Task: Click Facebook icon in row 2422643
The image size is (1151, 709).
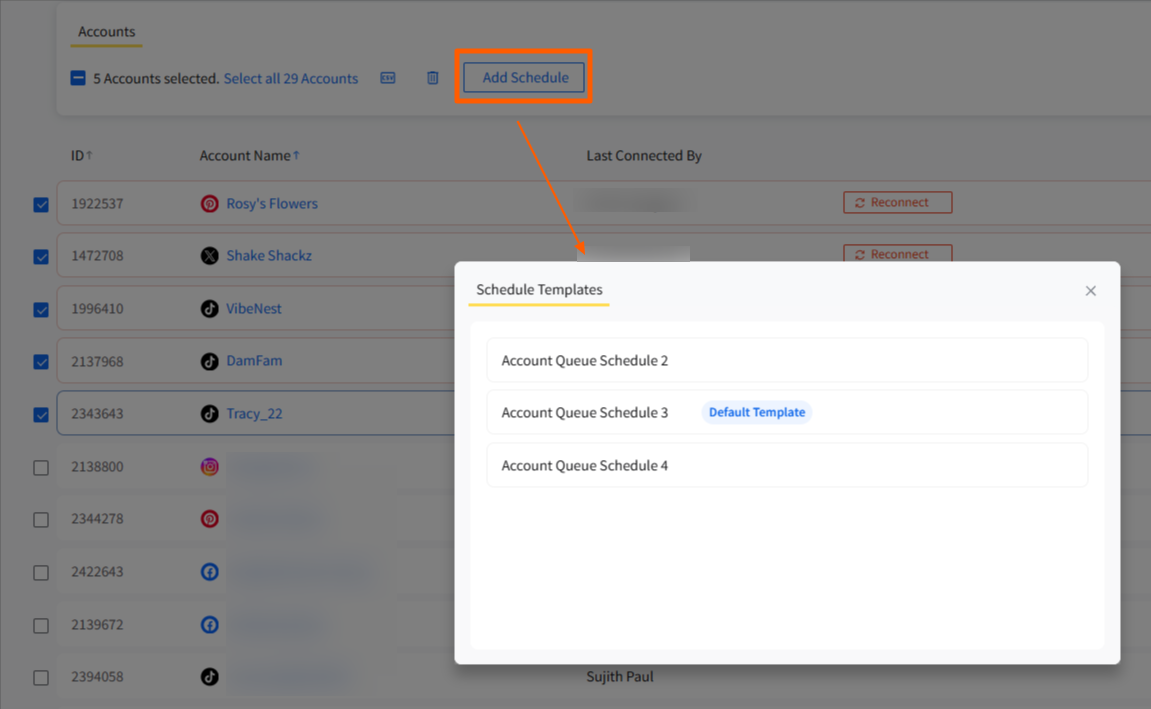Action: click(209, 572)
